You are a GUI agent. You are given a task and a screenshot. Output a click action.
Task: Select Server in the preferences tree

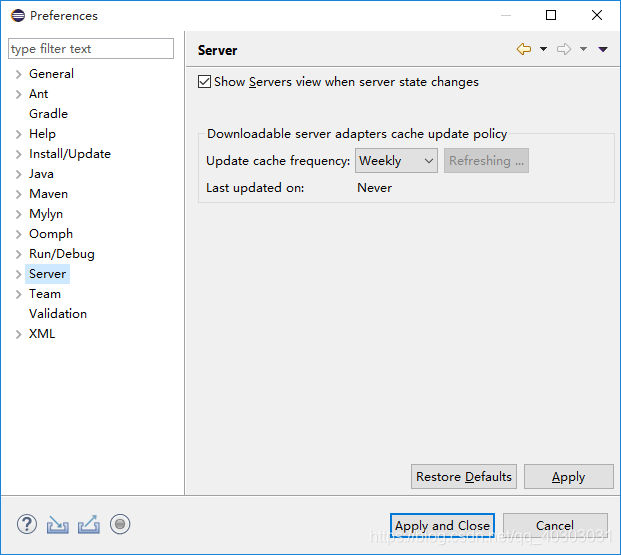point(48,274)
